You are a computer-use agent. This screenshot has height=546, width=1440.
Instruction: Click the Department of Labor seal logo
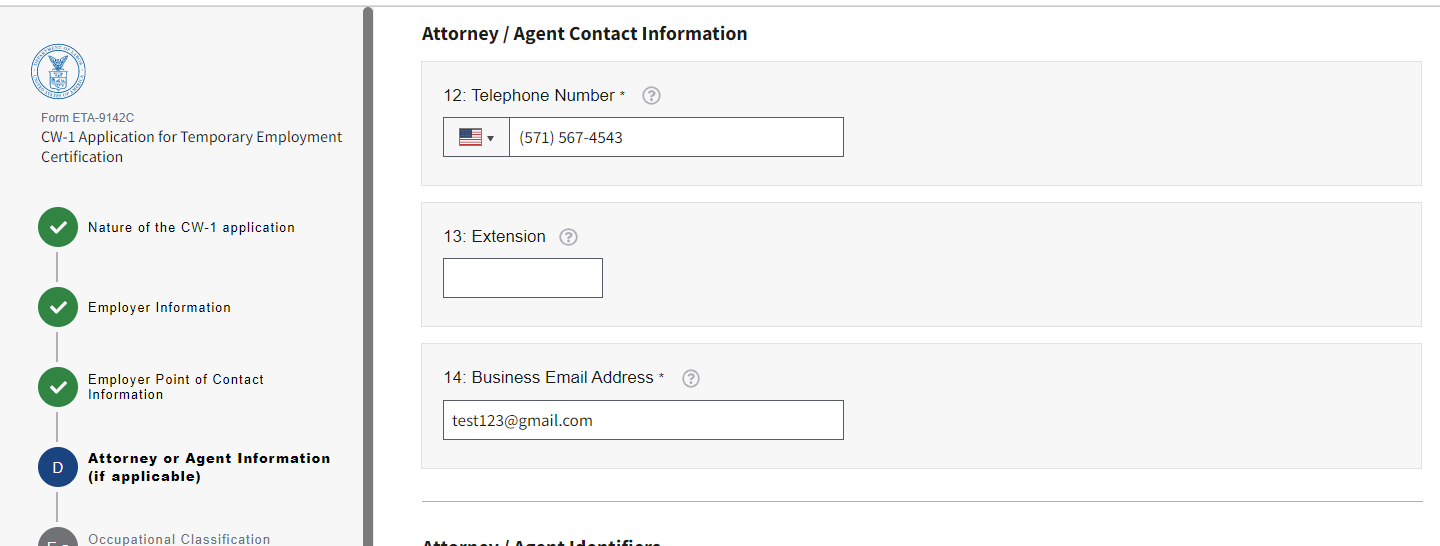click(58, 72)
